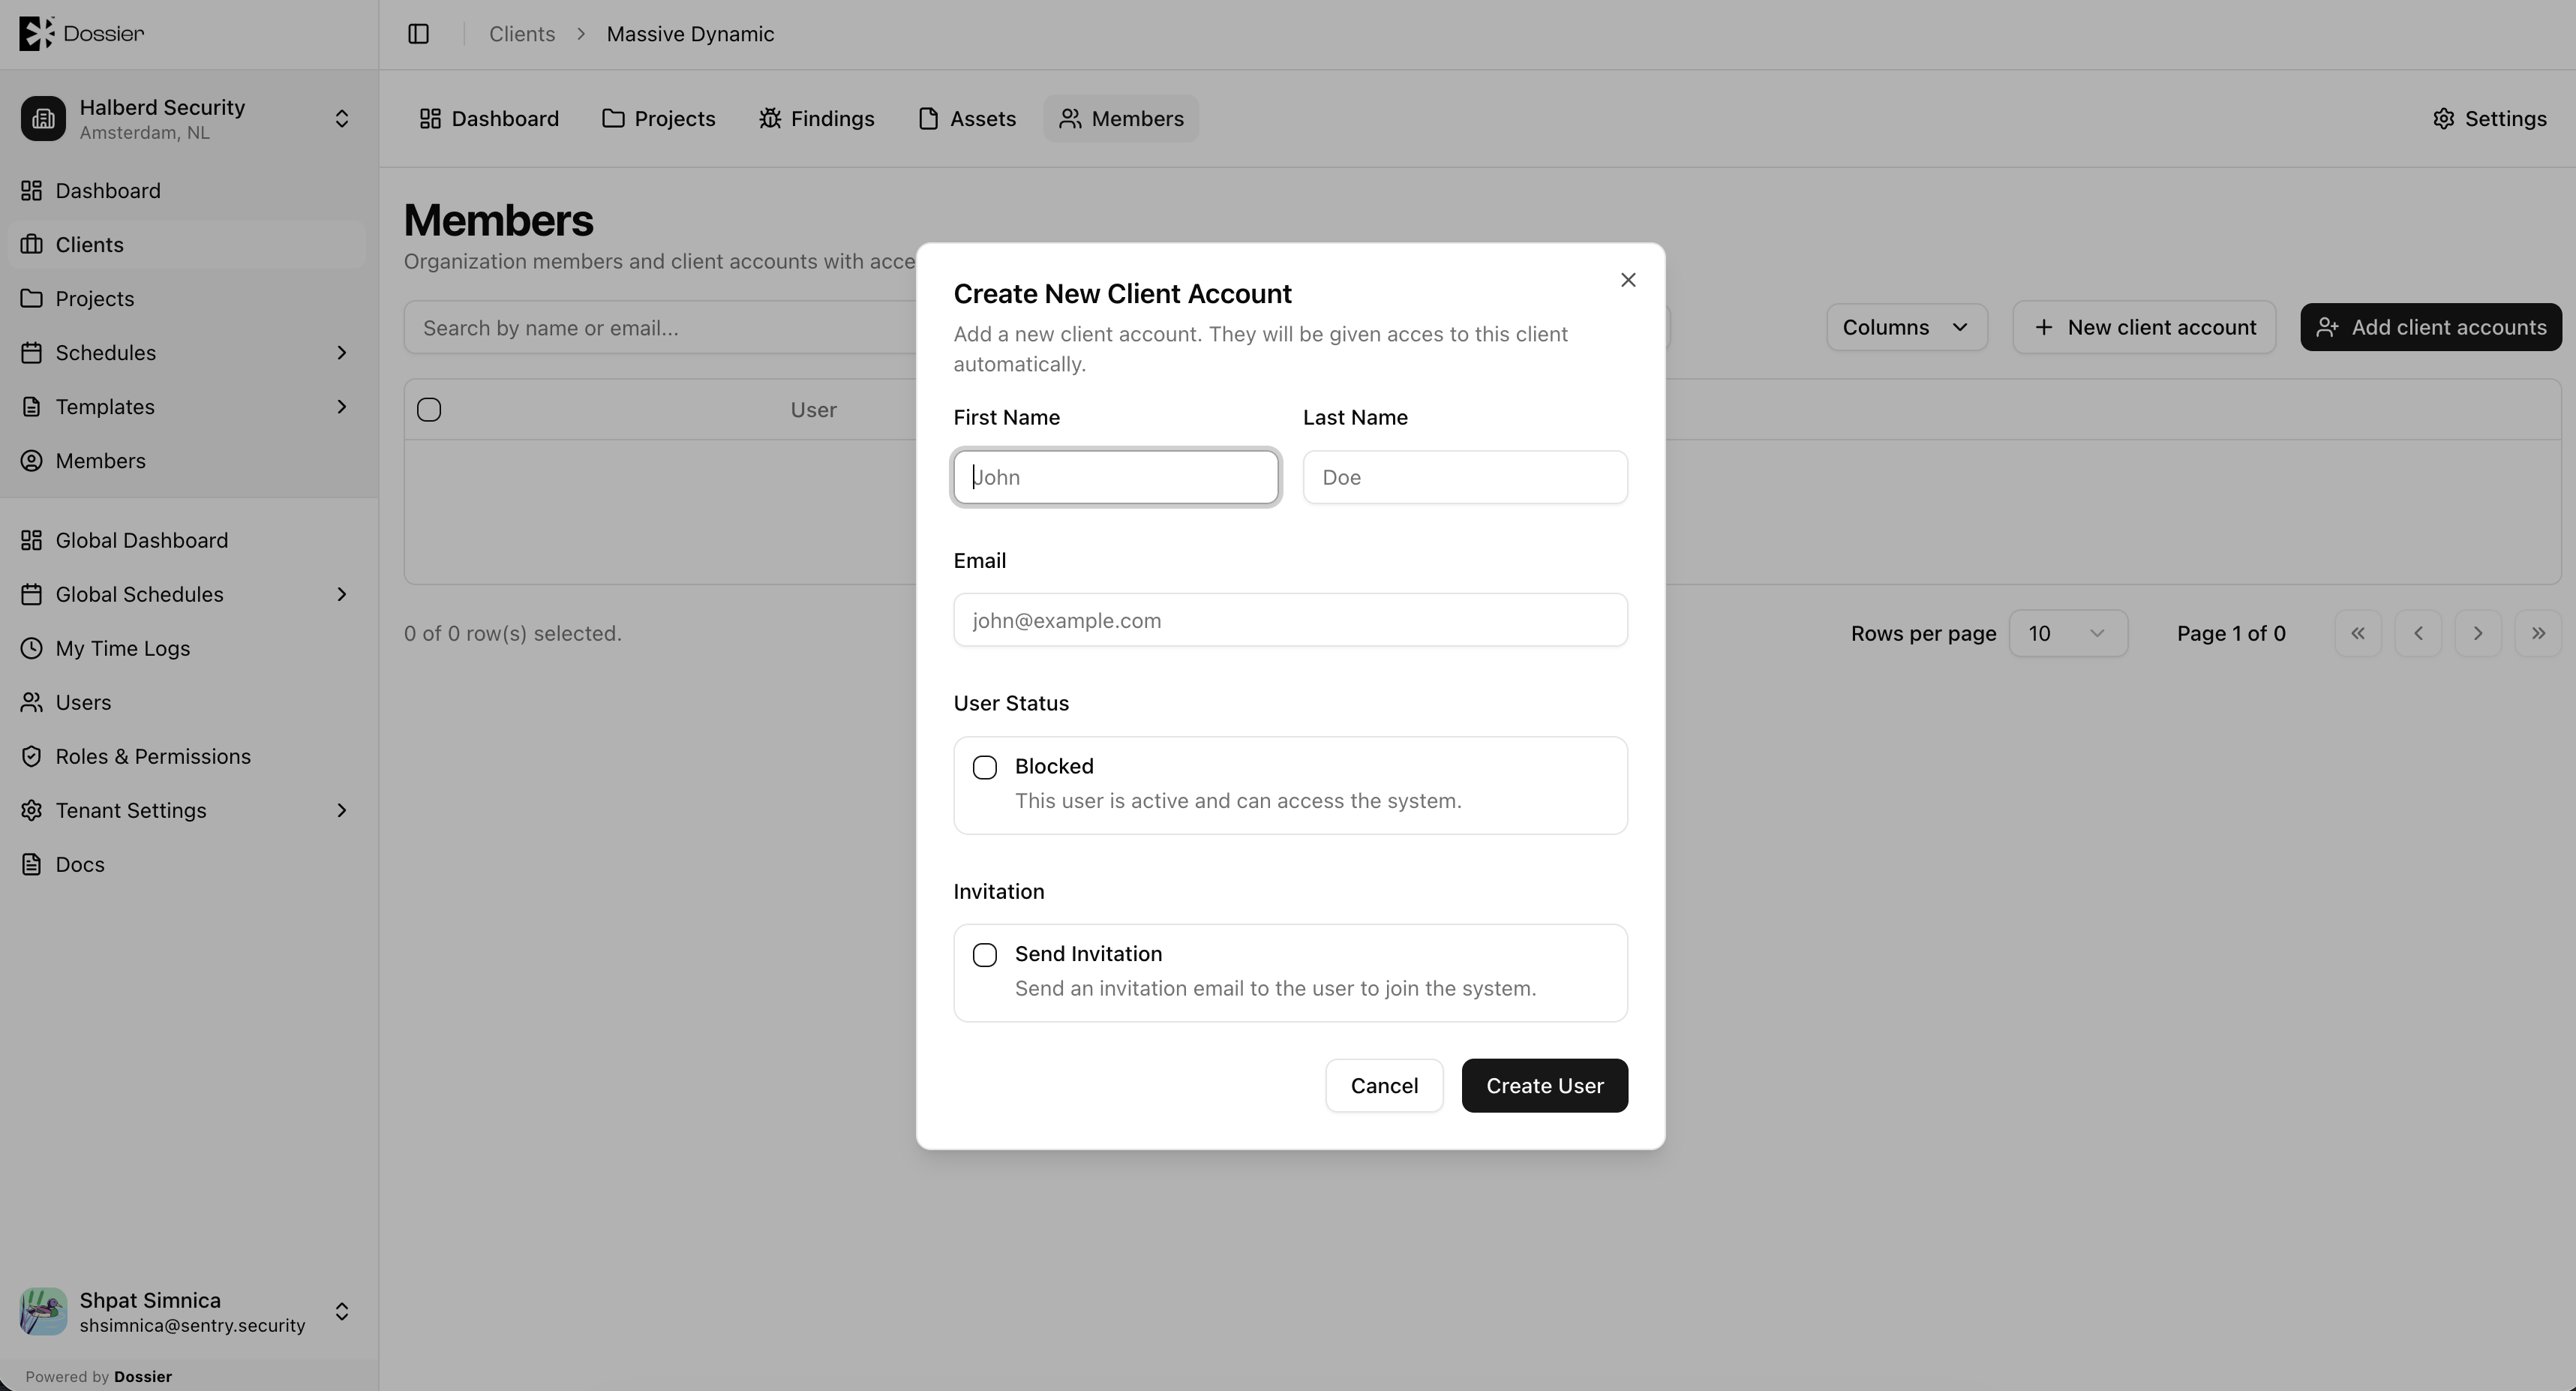Viewport: 2576px width, 1391px height.
Task: Switch to the Findings tab
Action: 817,118
